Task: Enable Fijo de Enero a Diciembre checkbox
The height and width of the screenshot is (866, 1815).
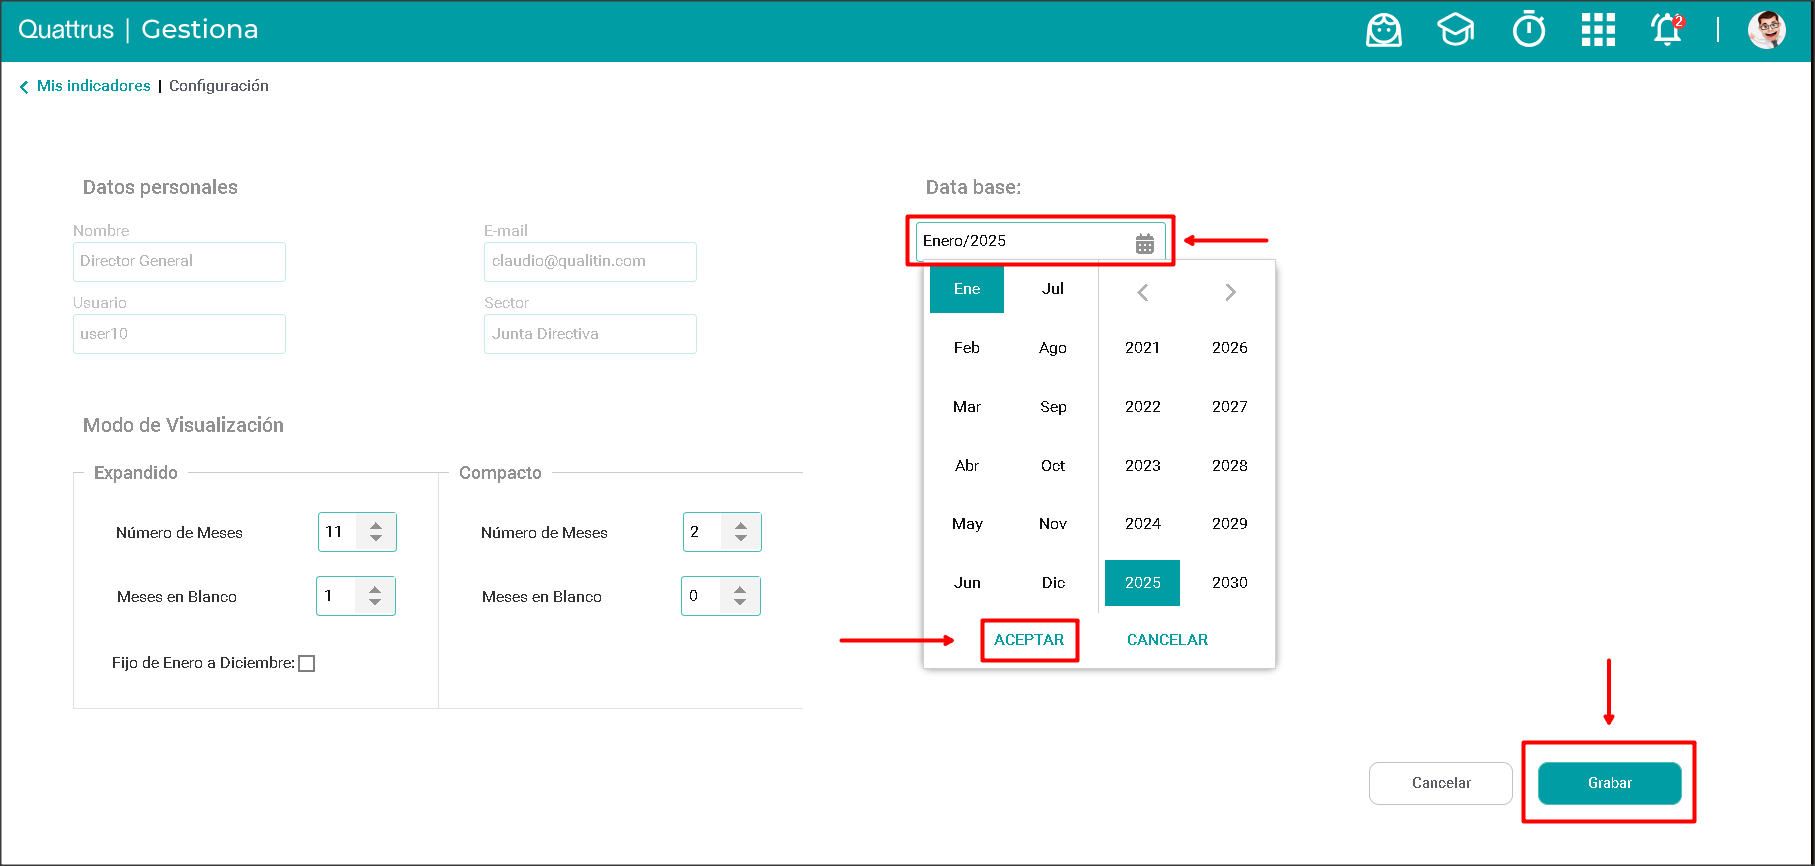Action: 307,664
